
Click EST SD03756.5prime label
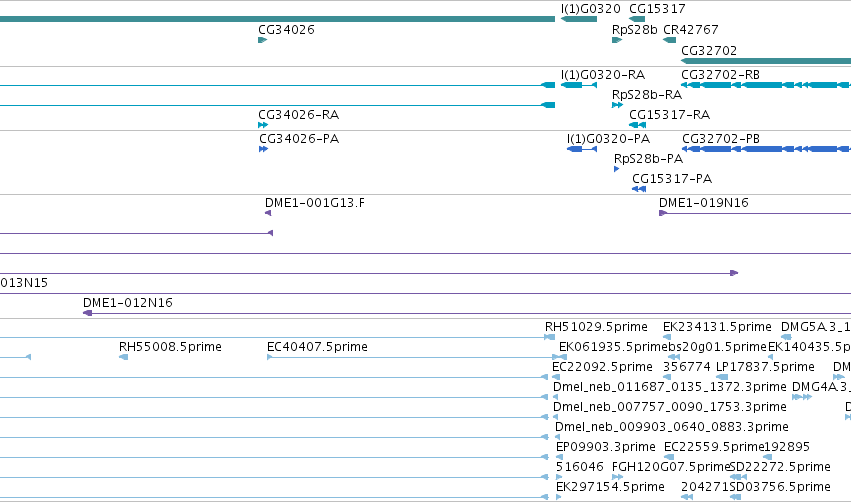[780, 487]
